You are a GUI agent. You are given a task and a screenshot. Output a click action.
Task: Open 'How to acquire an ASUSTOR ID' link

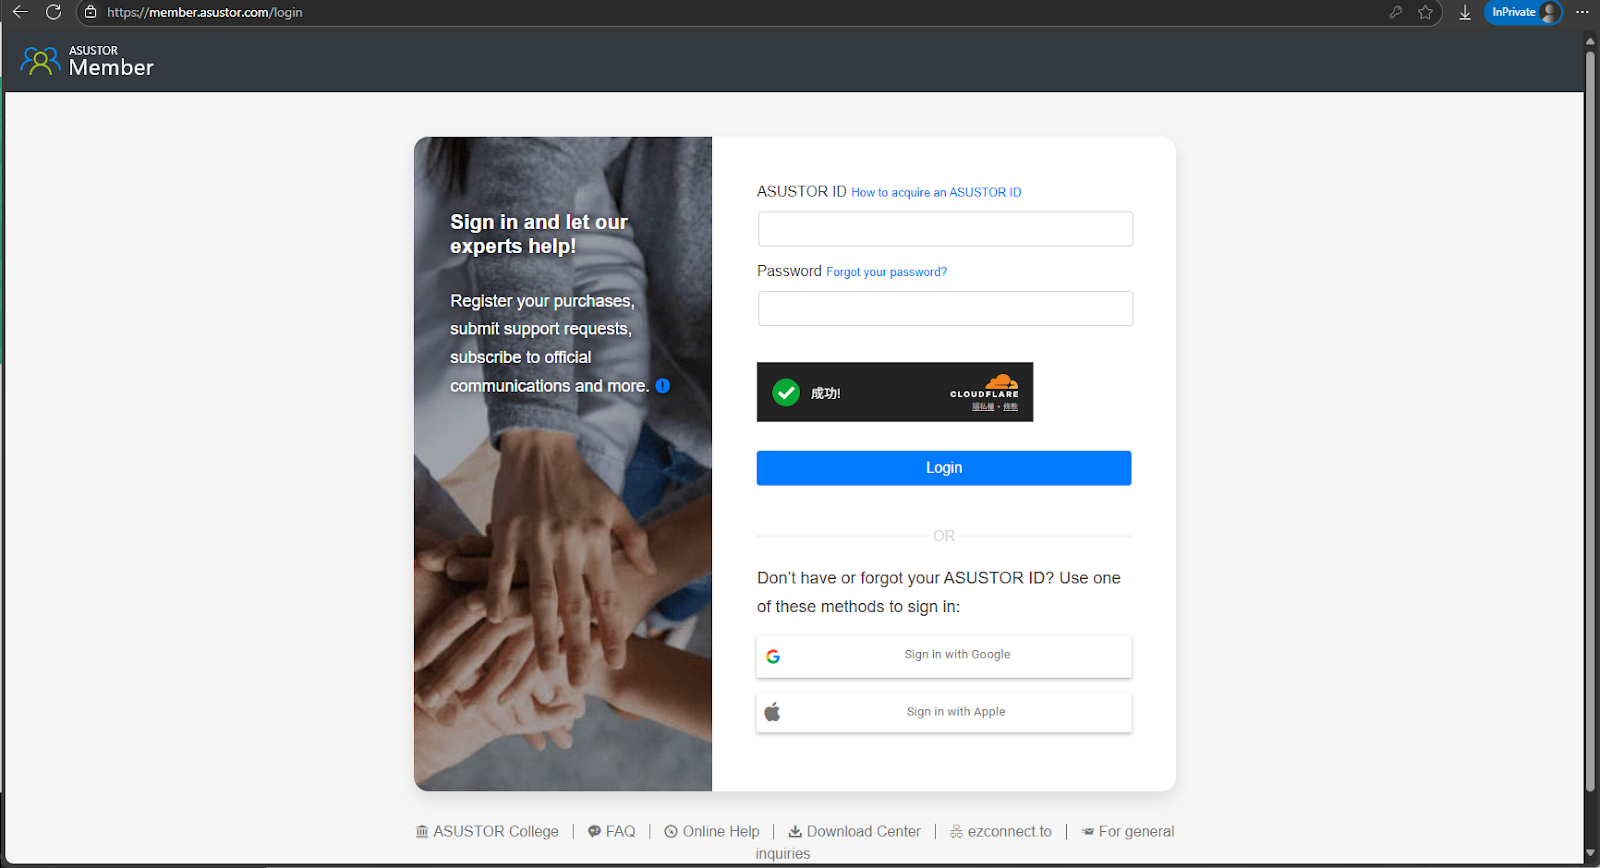[x=936, y=192]
